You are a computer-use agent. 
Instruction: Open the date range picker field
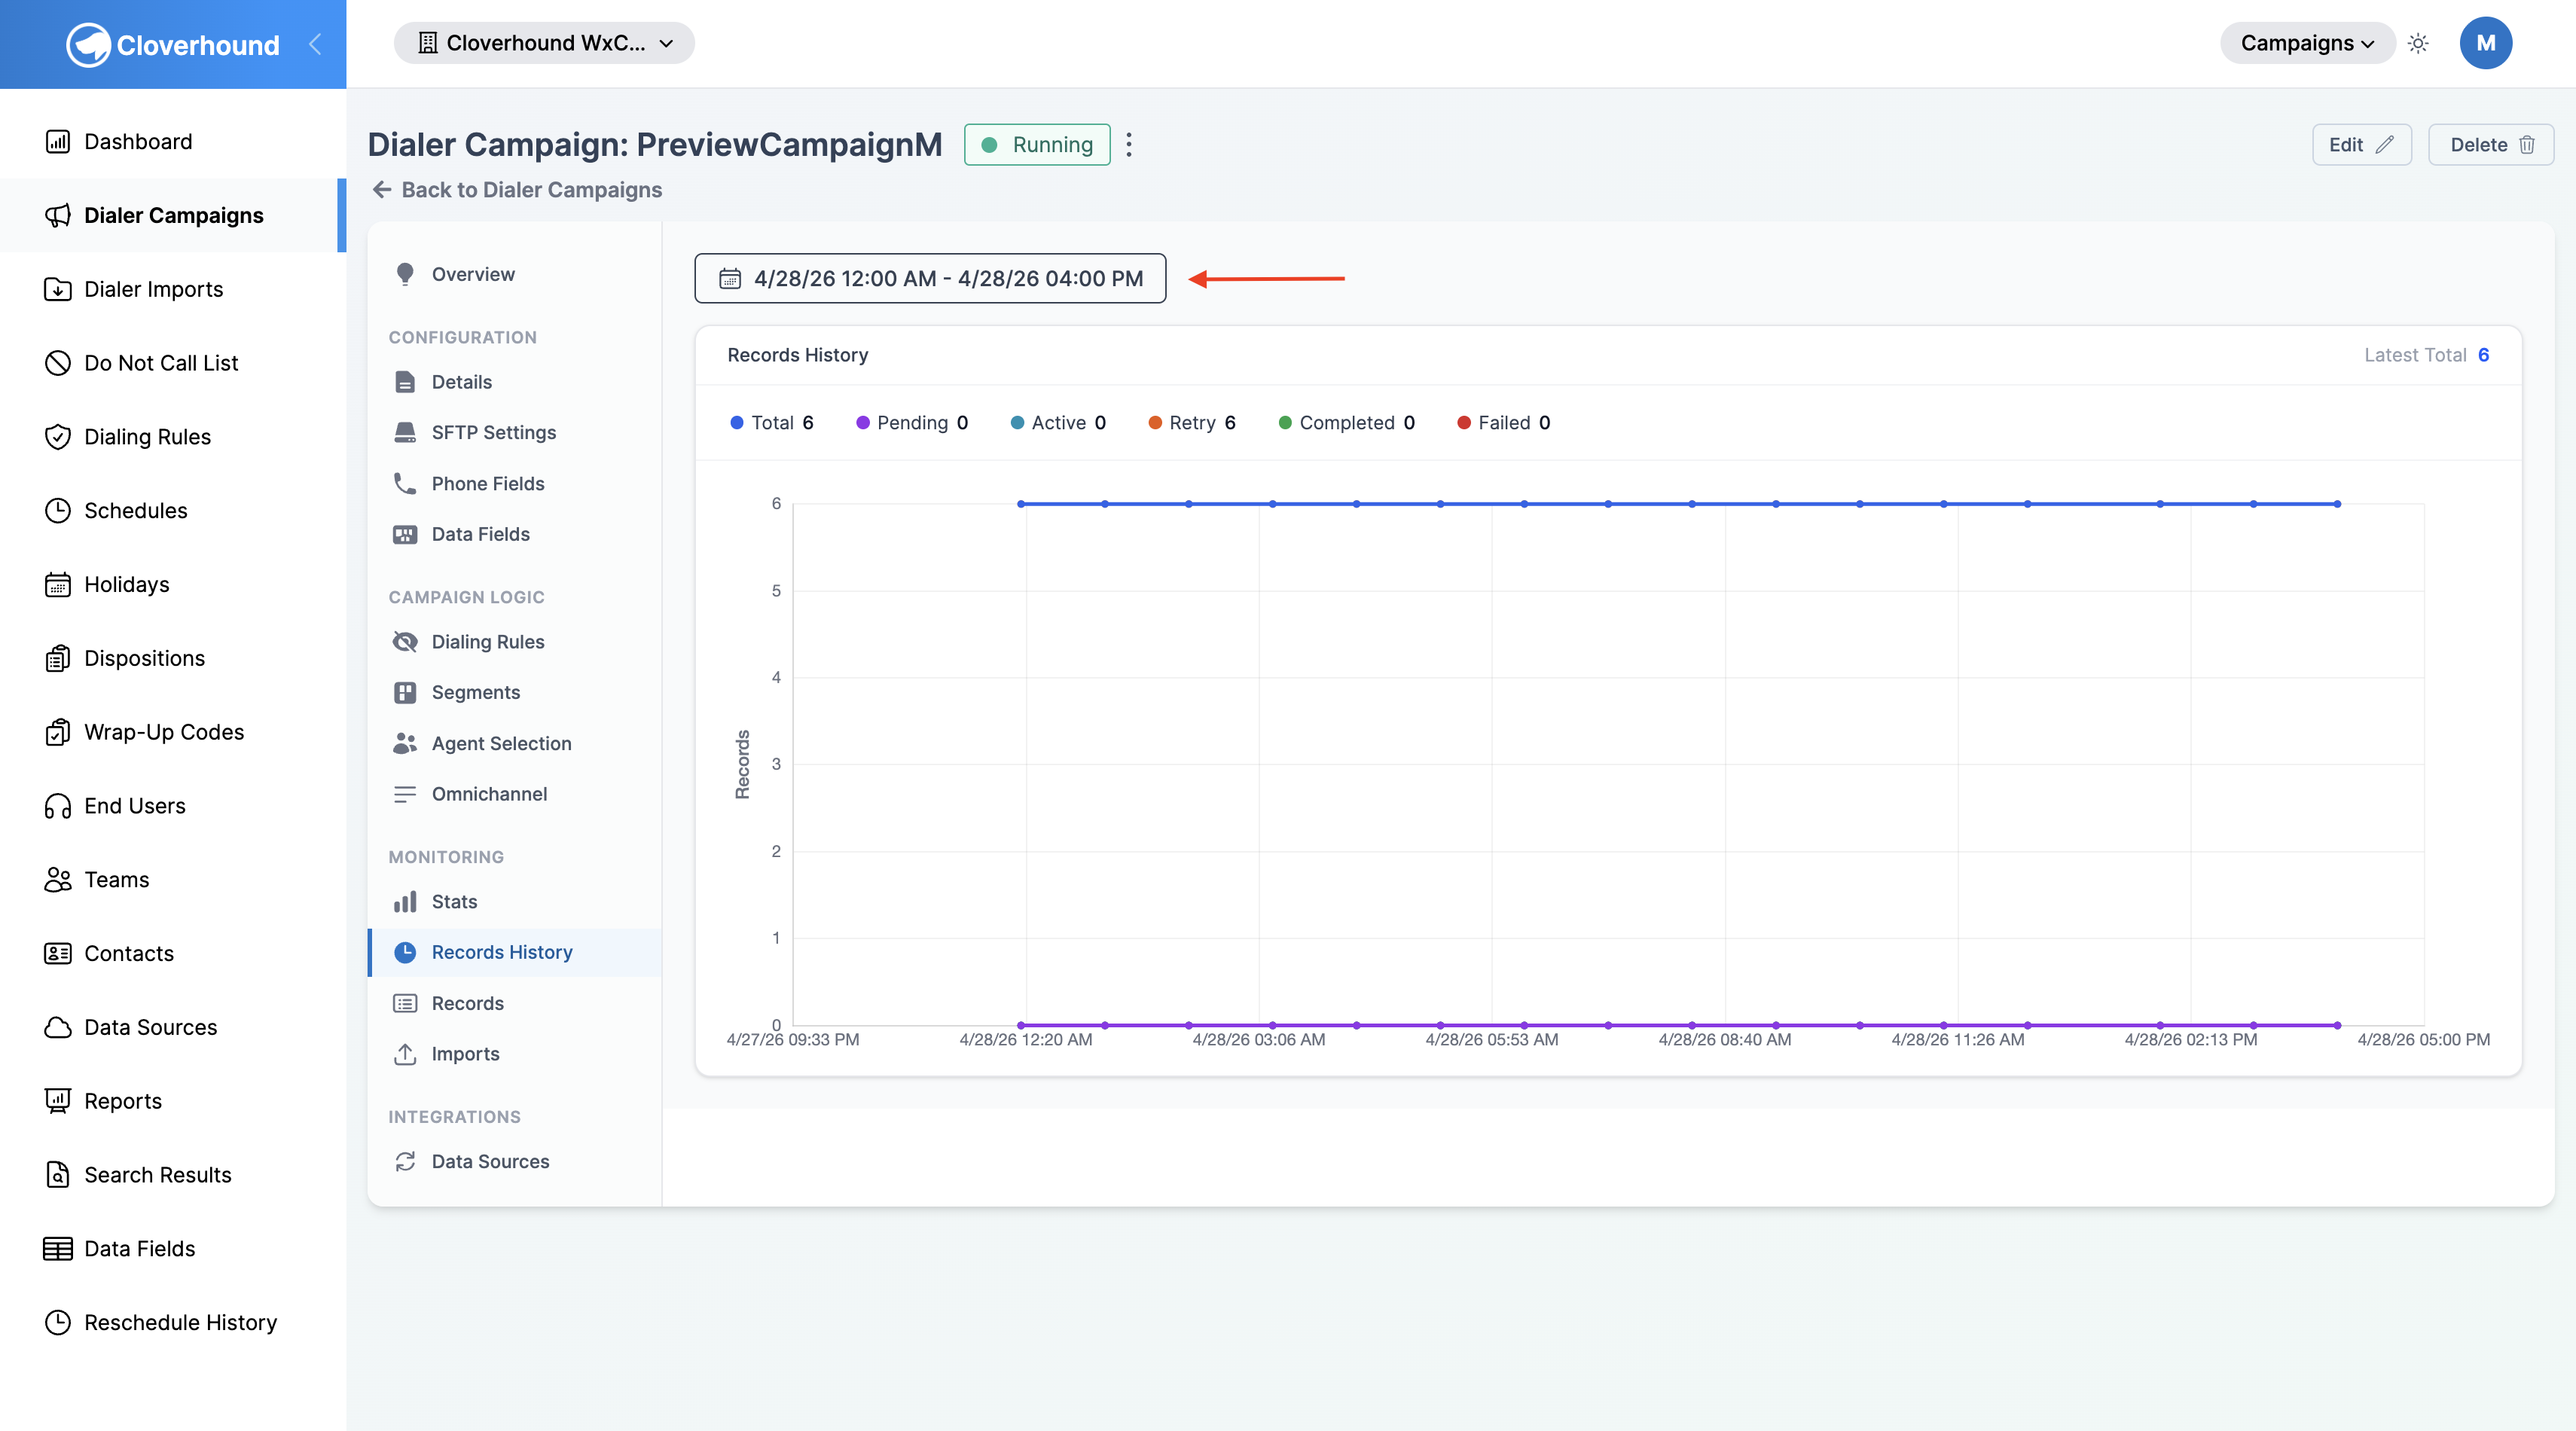(x=930, y=278)
